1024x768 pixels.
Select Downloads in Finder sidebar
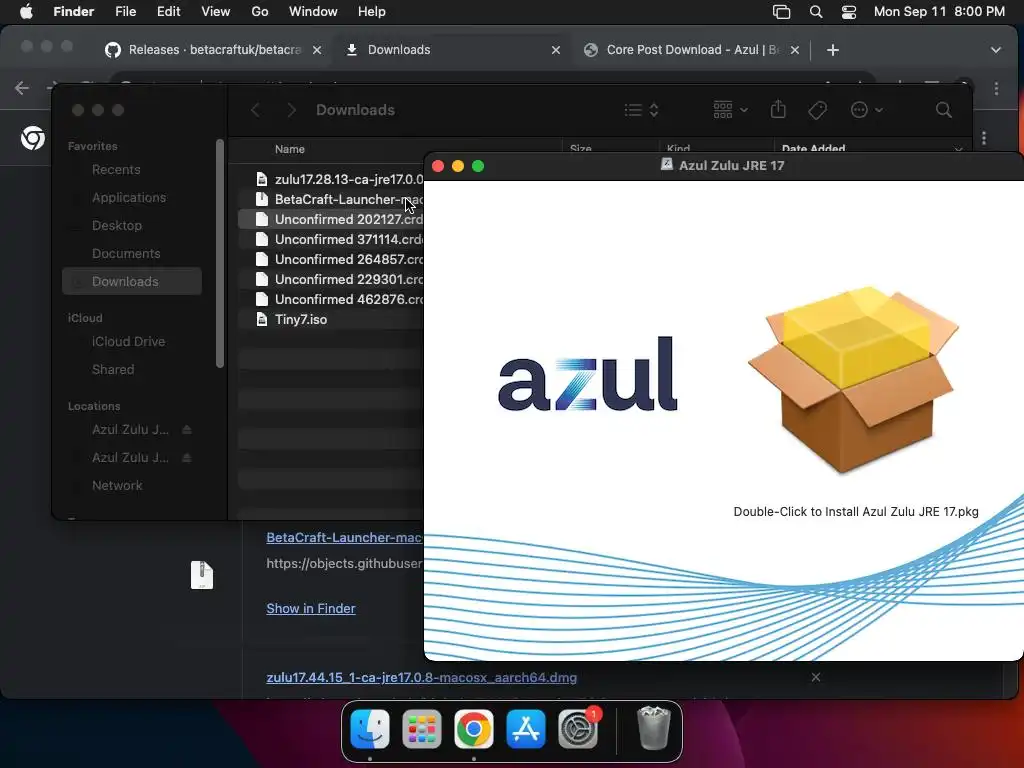click(132, 281)
